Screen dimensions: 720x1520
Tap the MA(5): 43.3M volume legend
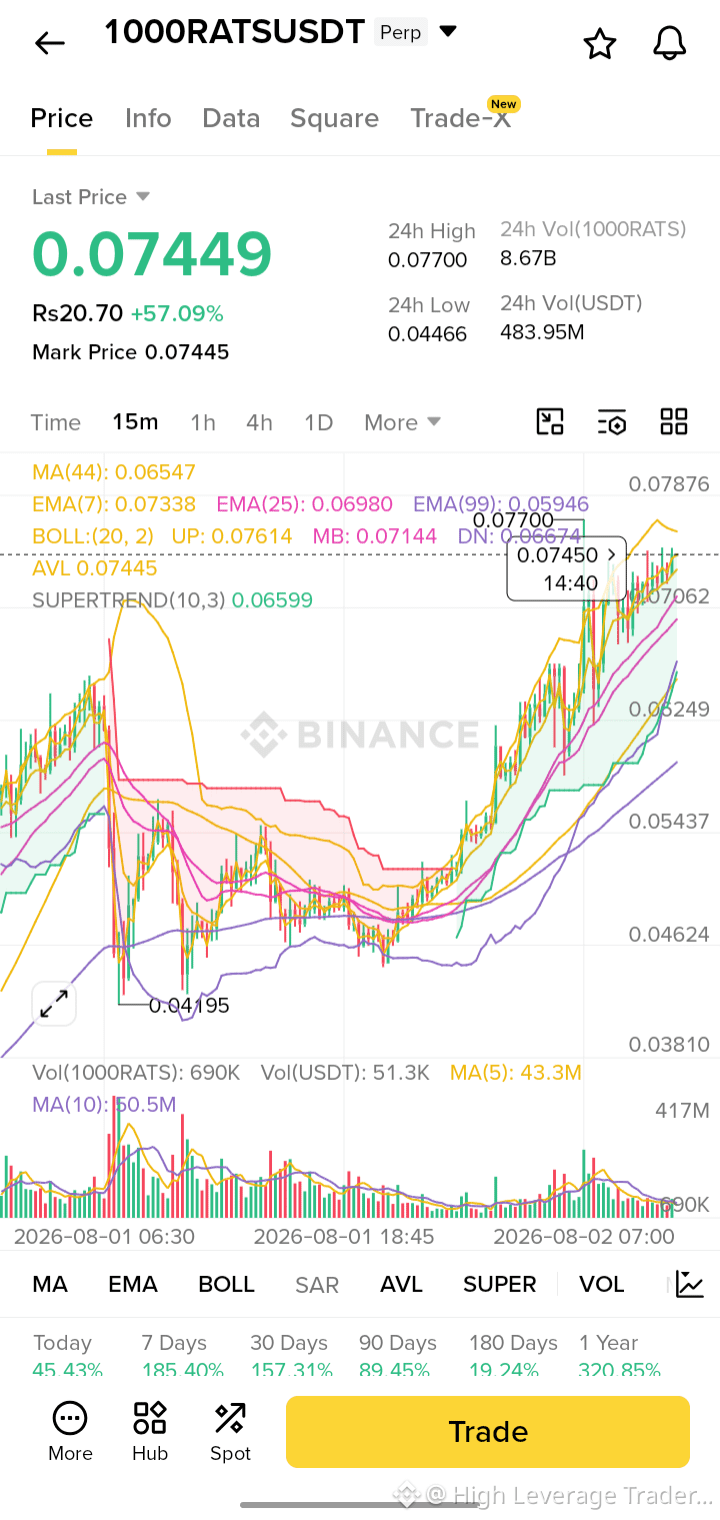516,1073
